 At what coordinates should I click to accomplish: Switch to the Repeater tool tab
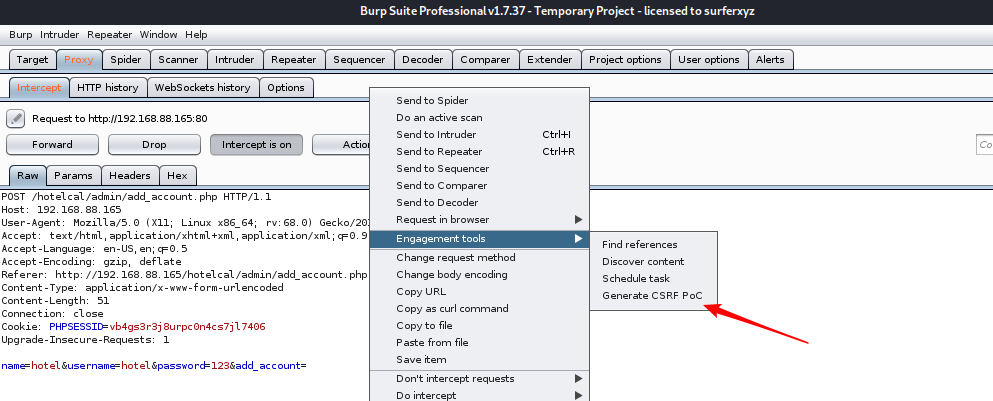294,60
